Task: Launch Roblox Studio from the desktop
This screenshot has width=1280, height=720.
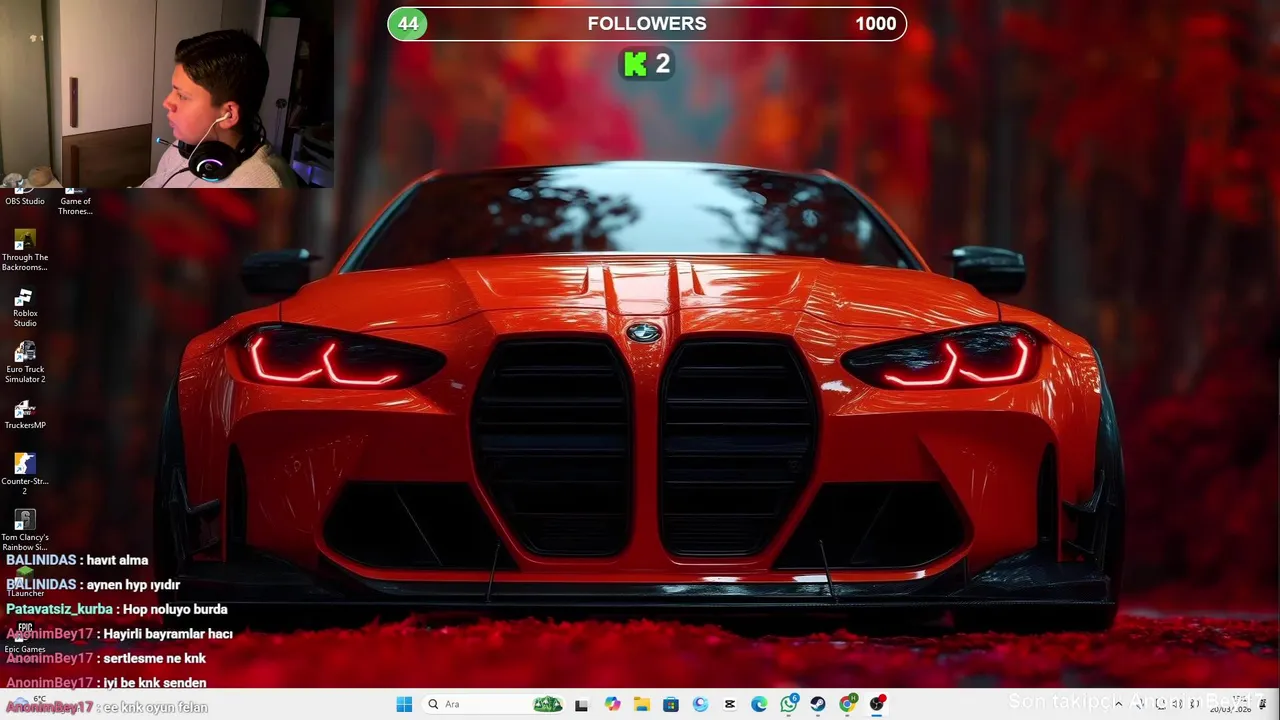Action: click(x=25, y=308)
